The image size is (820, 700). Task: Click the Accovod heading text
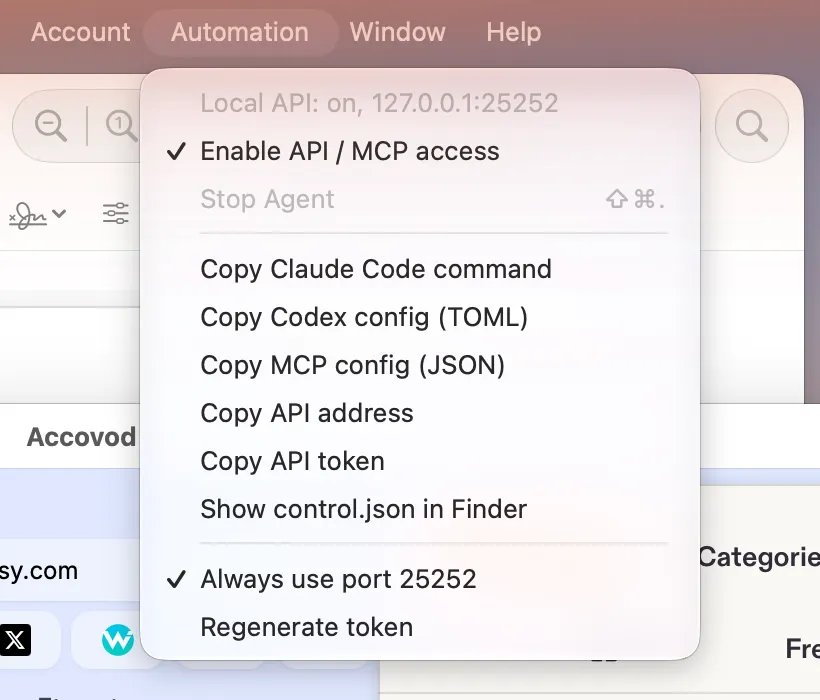tap(82, 437)
